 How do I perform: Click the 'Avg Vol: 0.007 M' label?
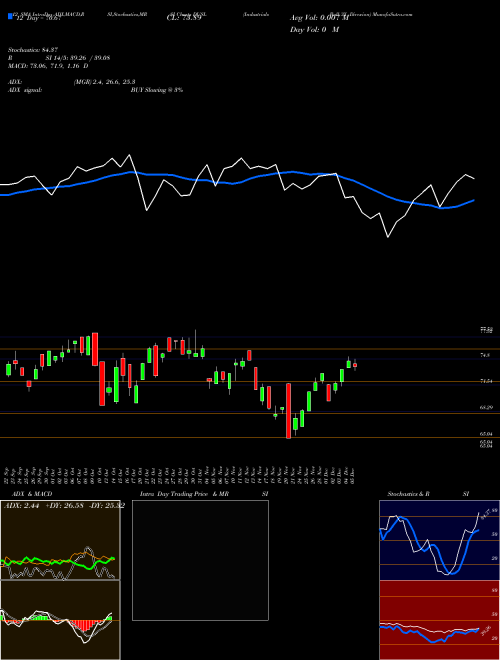pyautogui.click(x=319, y=18)
